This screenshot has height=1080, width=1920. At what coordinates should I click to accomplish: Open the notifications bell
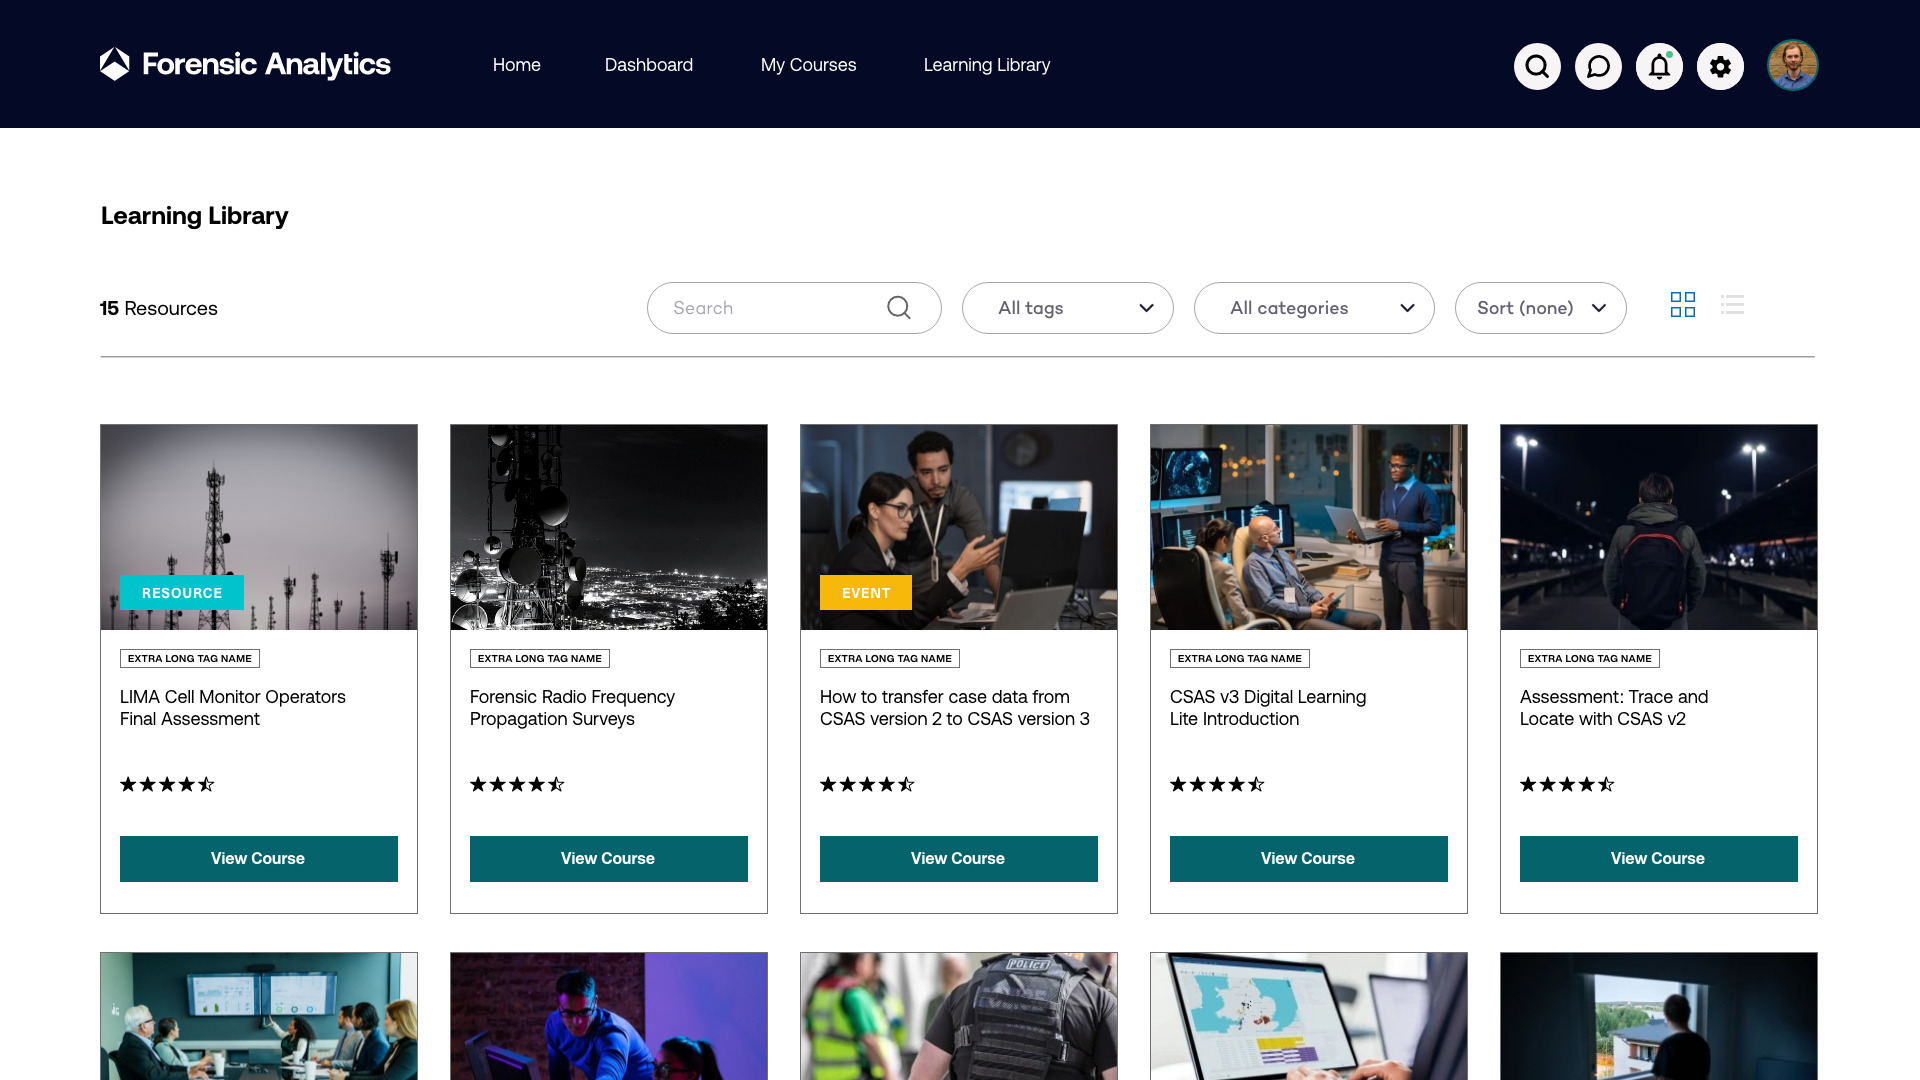1659,67
